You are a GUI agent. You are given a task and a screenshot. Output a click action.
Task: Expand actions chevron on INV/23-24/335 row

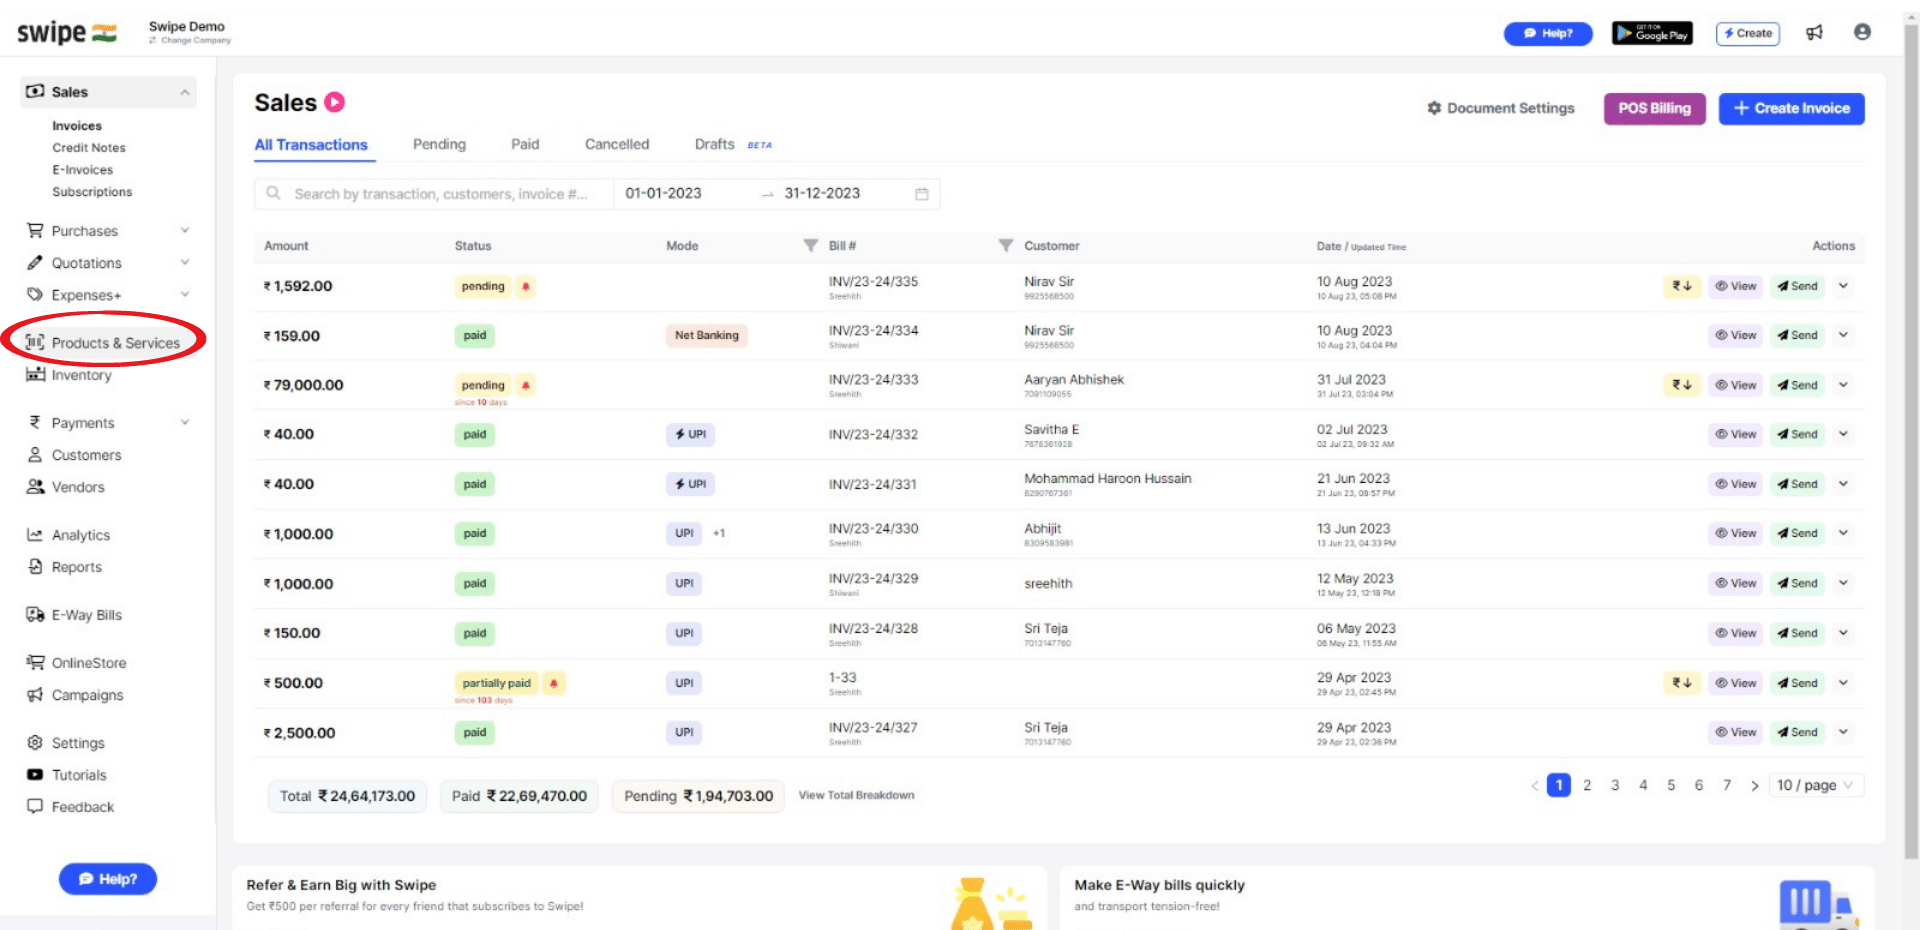click(1844, 287)
